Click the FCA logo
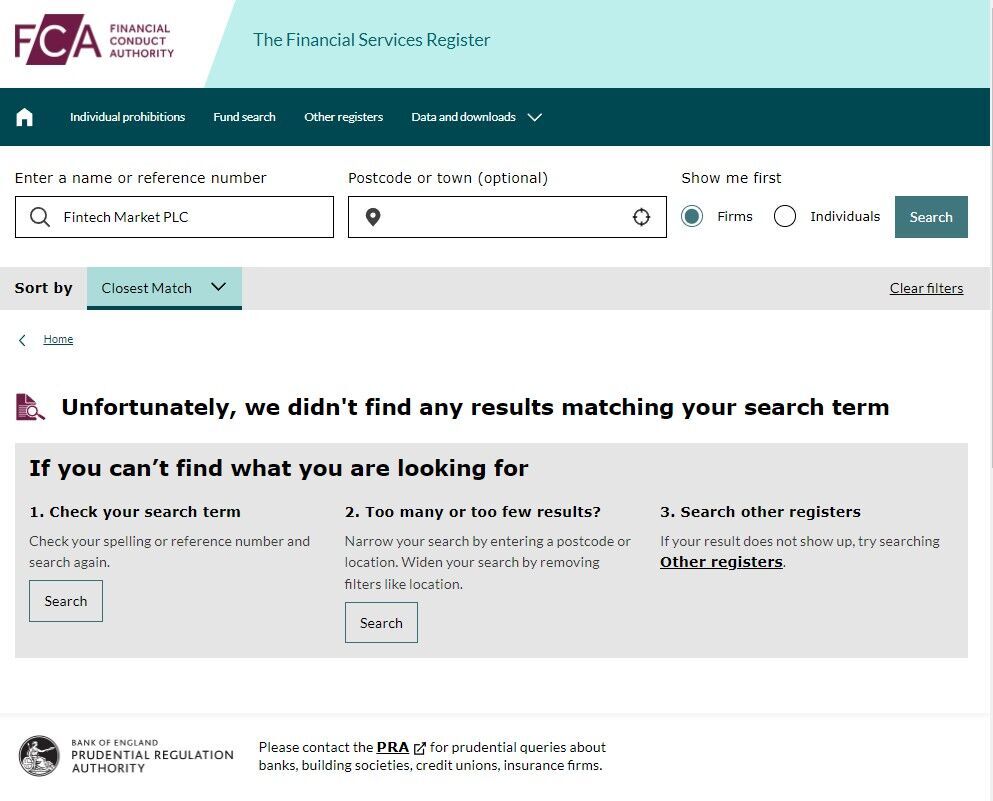Image resolution: width=993 pixels, height=801 pixels. [x=94, y=40]
